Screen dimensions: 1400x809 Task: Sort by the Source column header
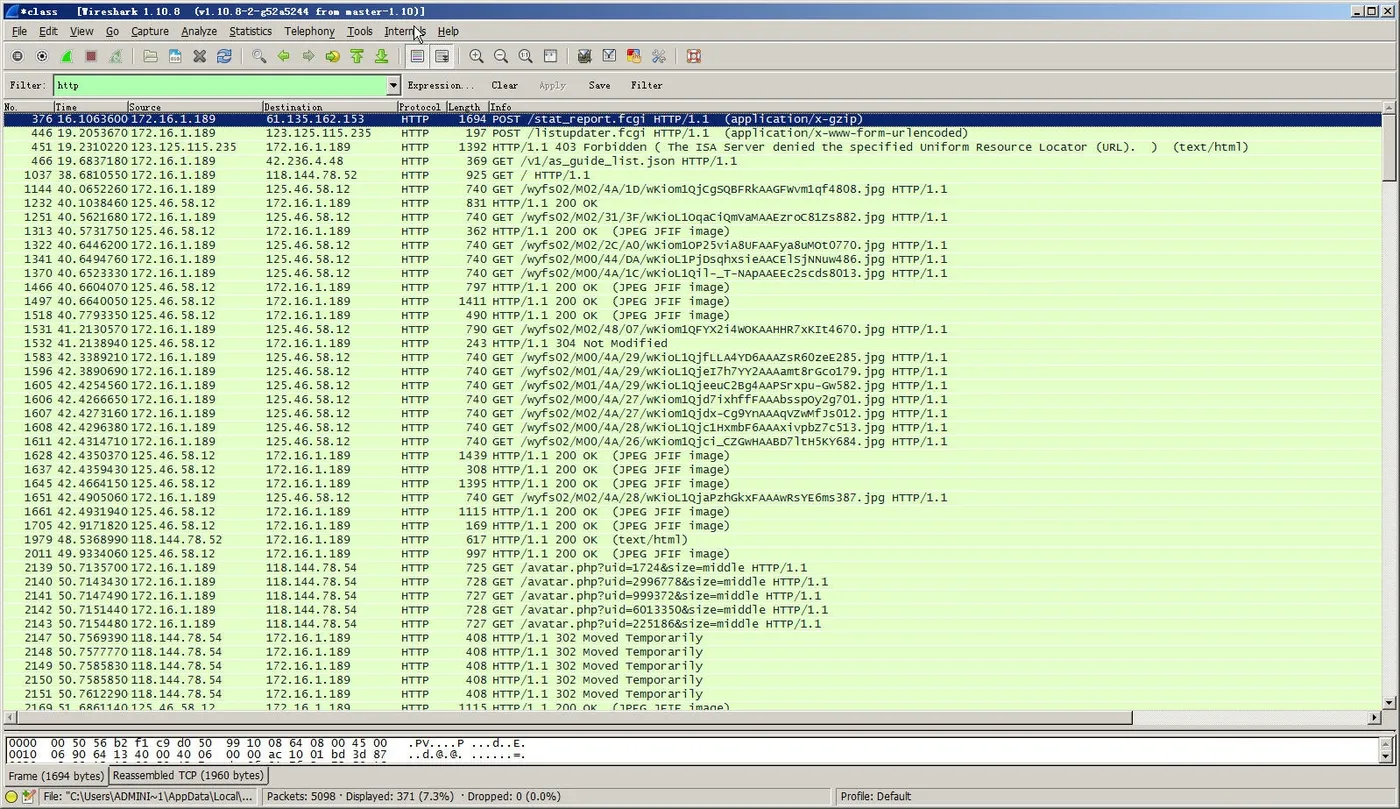click(x=195, y=107)
